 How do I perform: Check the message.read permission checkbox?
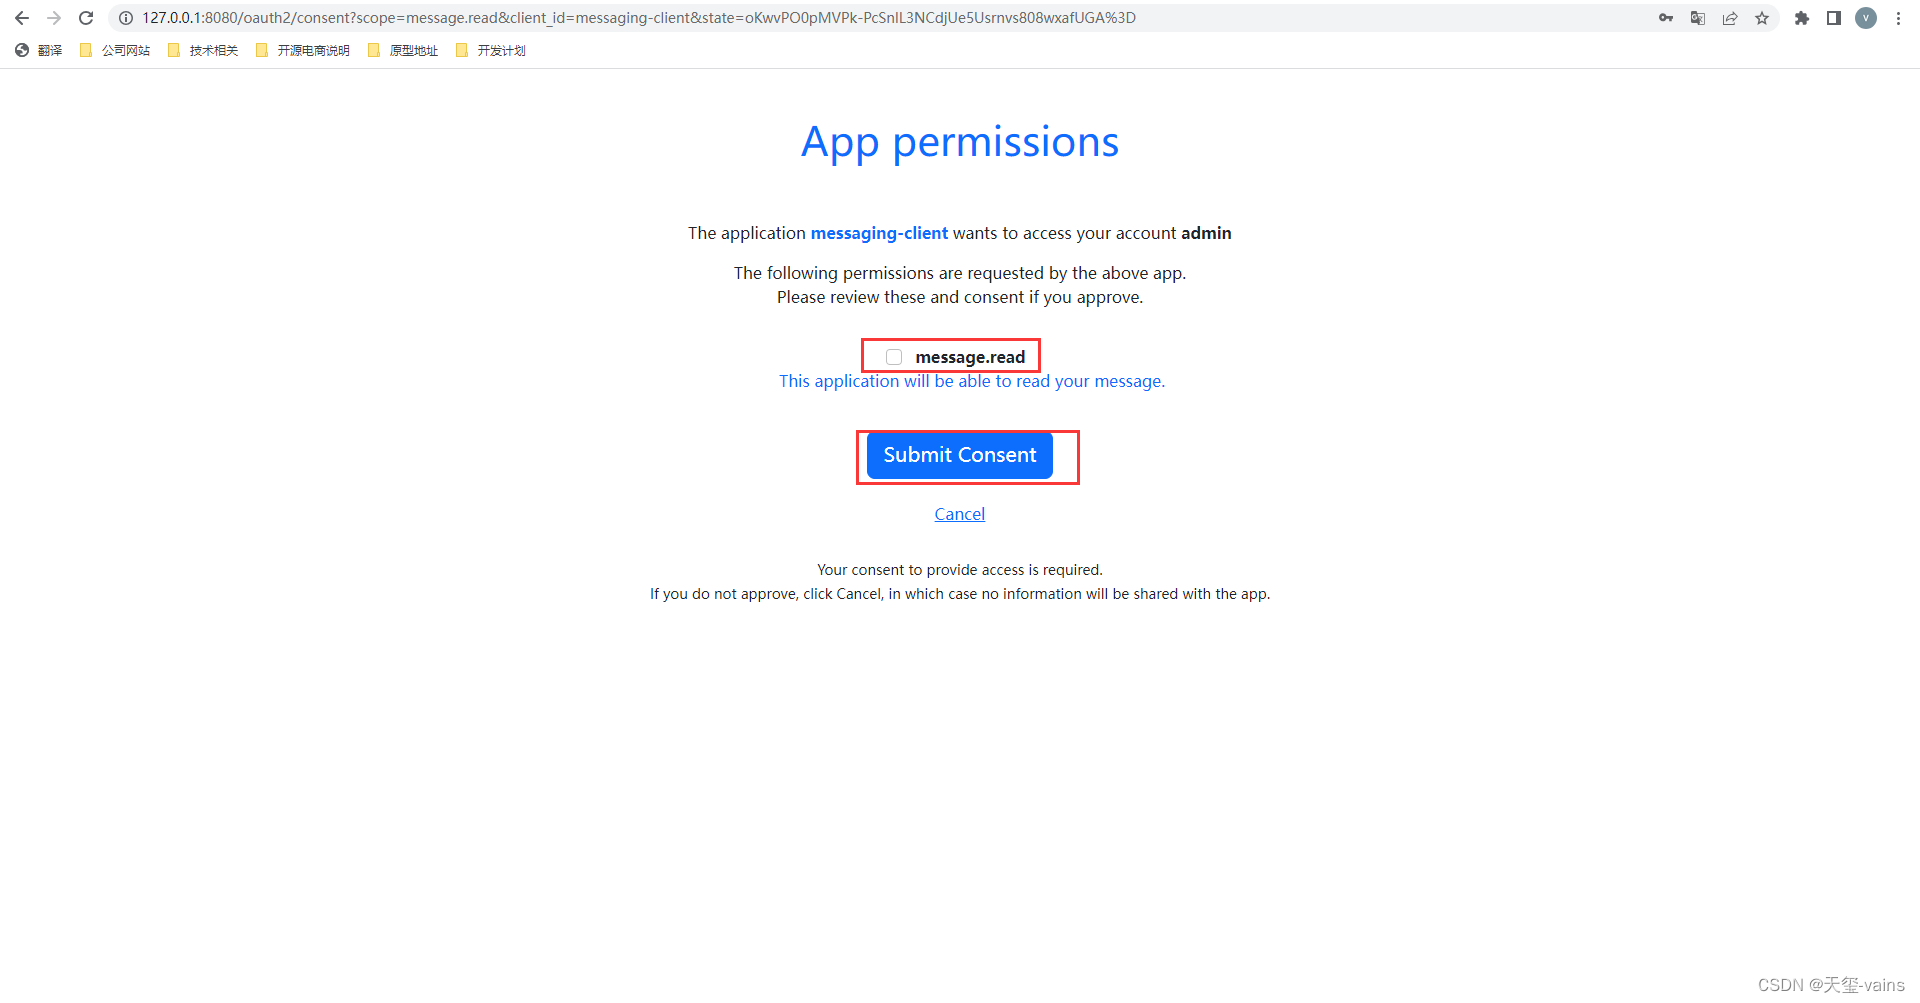(894, 357)
